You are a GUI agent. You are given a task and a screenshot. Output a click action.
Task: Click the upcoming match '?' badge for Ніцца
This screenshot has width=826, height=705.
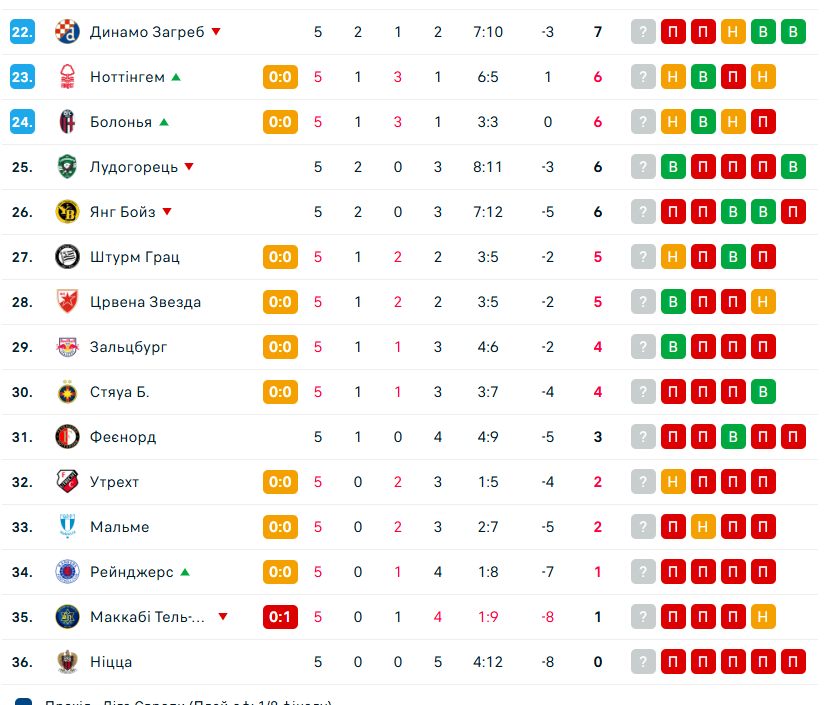coord(643,662)
